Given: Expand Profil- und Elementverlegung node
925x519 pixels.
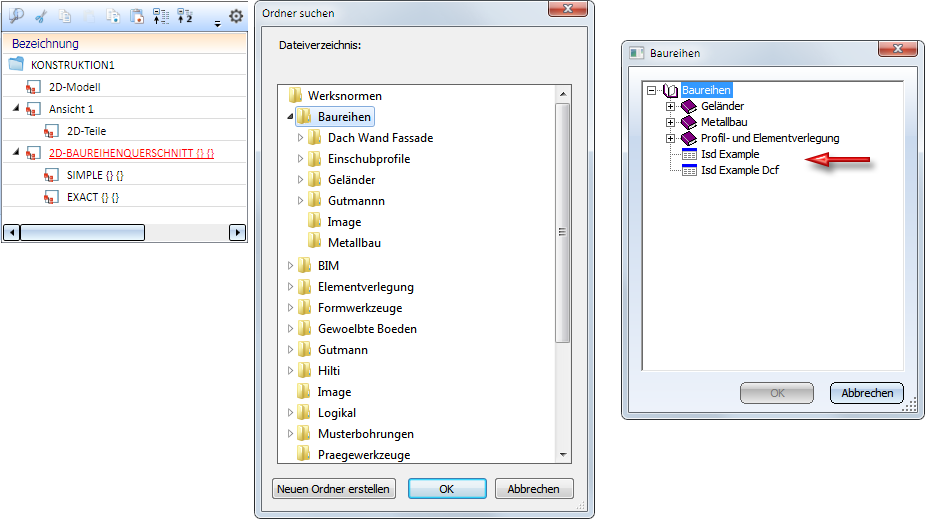Looking at the screenshot, I should point(670,138).
